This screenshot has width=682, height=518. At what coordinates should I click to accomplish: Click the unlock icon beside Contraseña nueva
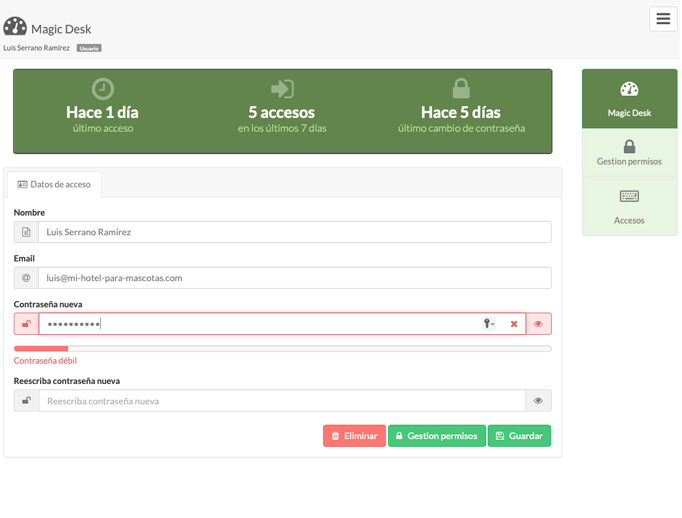26,324
